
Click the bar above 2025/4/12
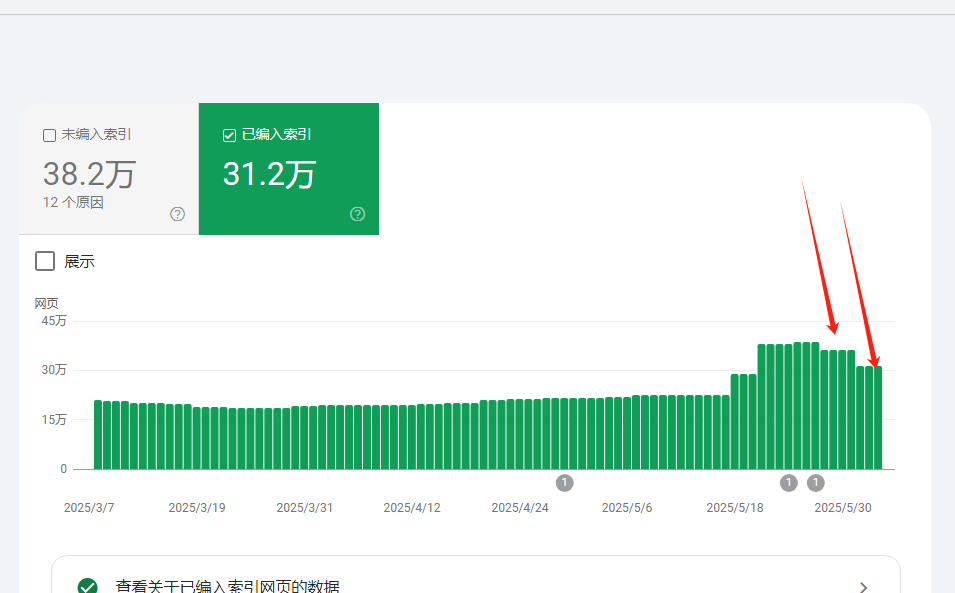[x=412, y=437]
